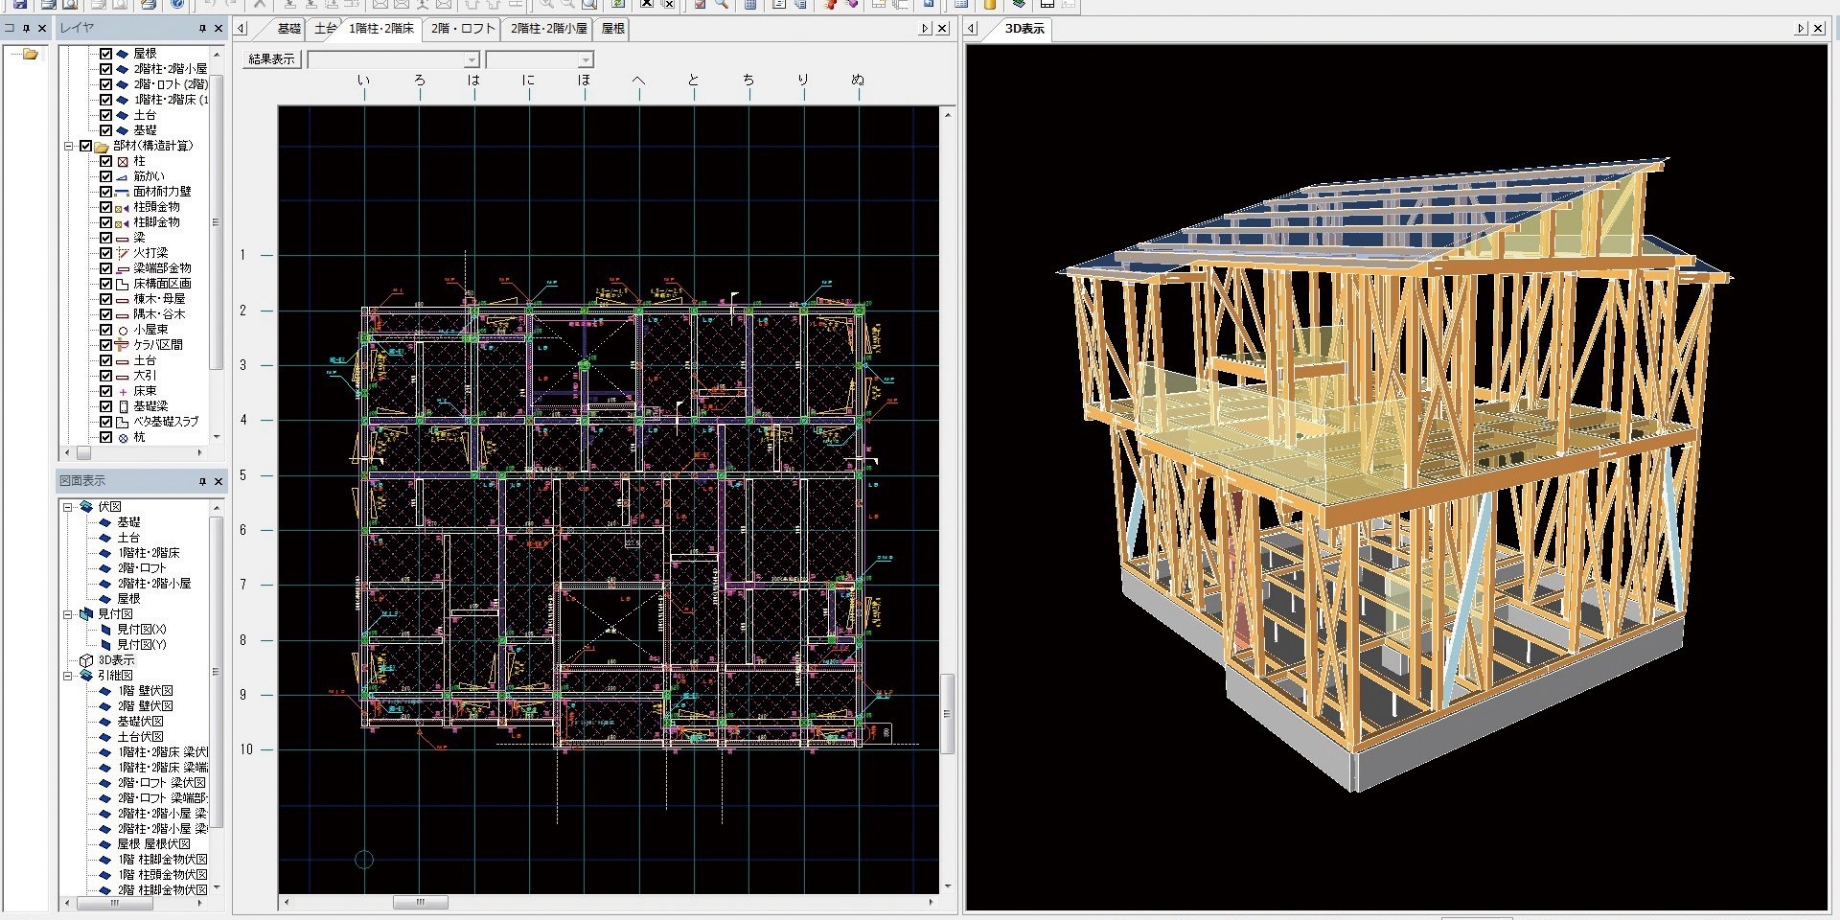
Task: Switch to the 土台 tab
Action: click(325, 29)
